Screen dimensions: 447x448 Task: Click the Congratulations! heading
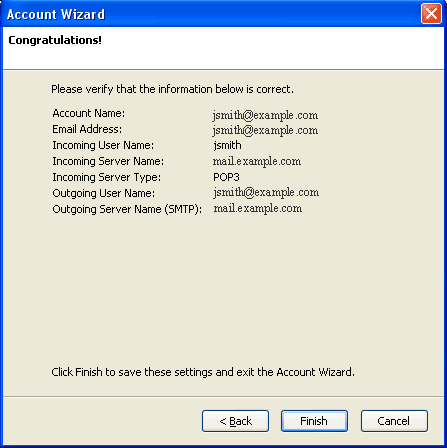55,40
